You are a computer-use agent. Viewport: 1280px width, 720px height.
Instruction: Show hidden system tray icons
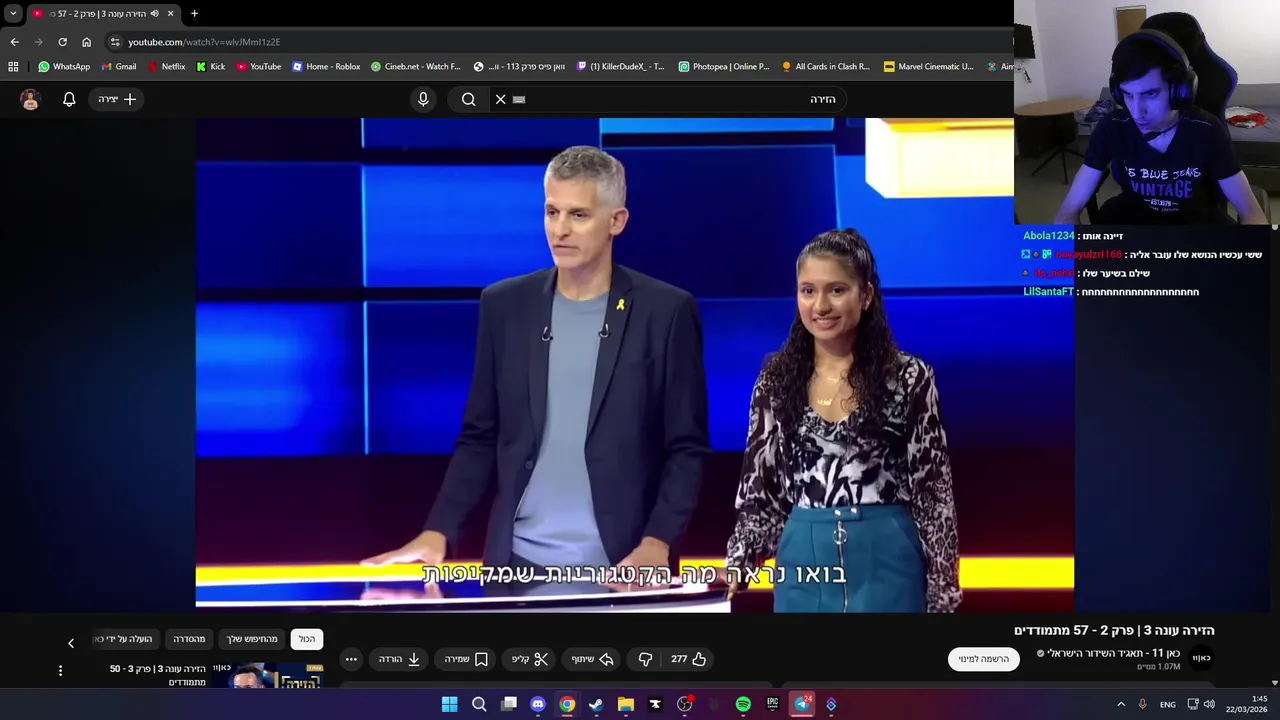[x=1120, y=704]
